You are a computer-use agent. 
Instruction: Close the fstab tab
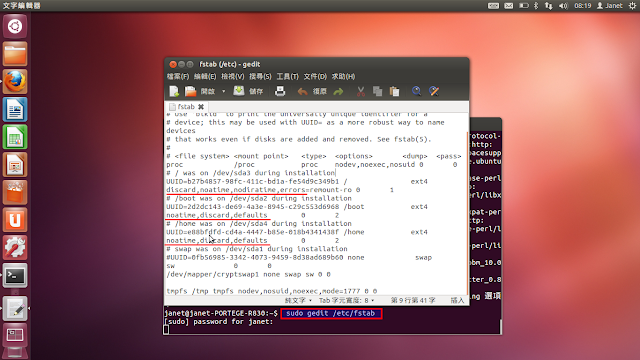201,107
